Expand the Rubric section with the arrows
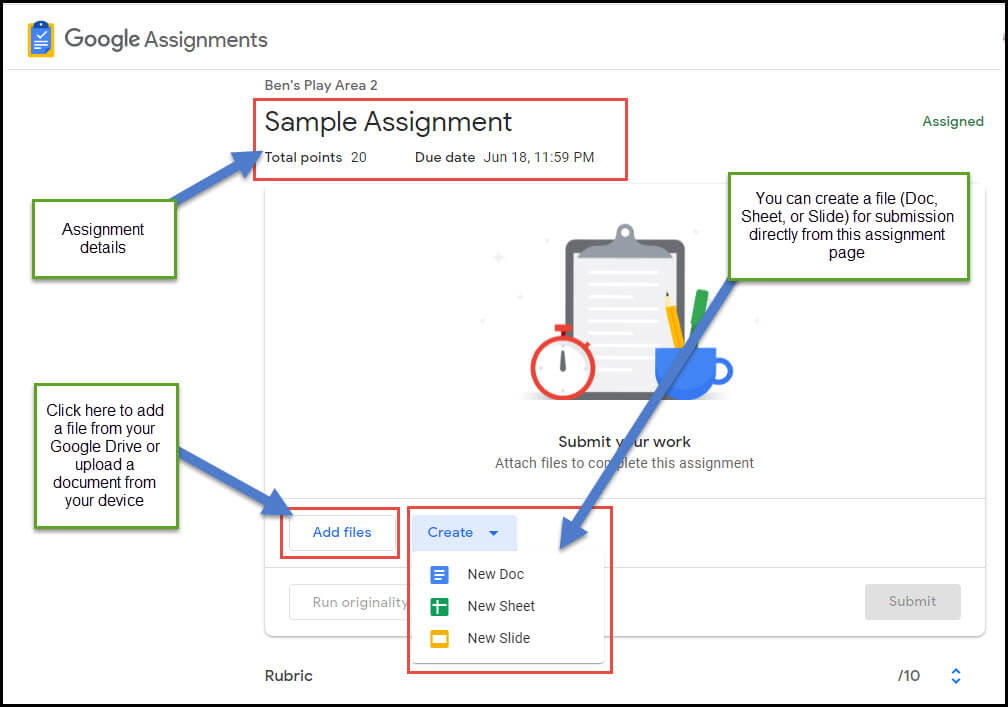The height and width of the screenshot is (707, 1008). pyautogui.click(x=956, y=676)
